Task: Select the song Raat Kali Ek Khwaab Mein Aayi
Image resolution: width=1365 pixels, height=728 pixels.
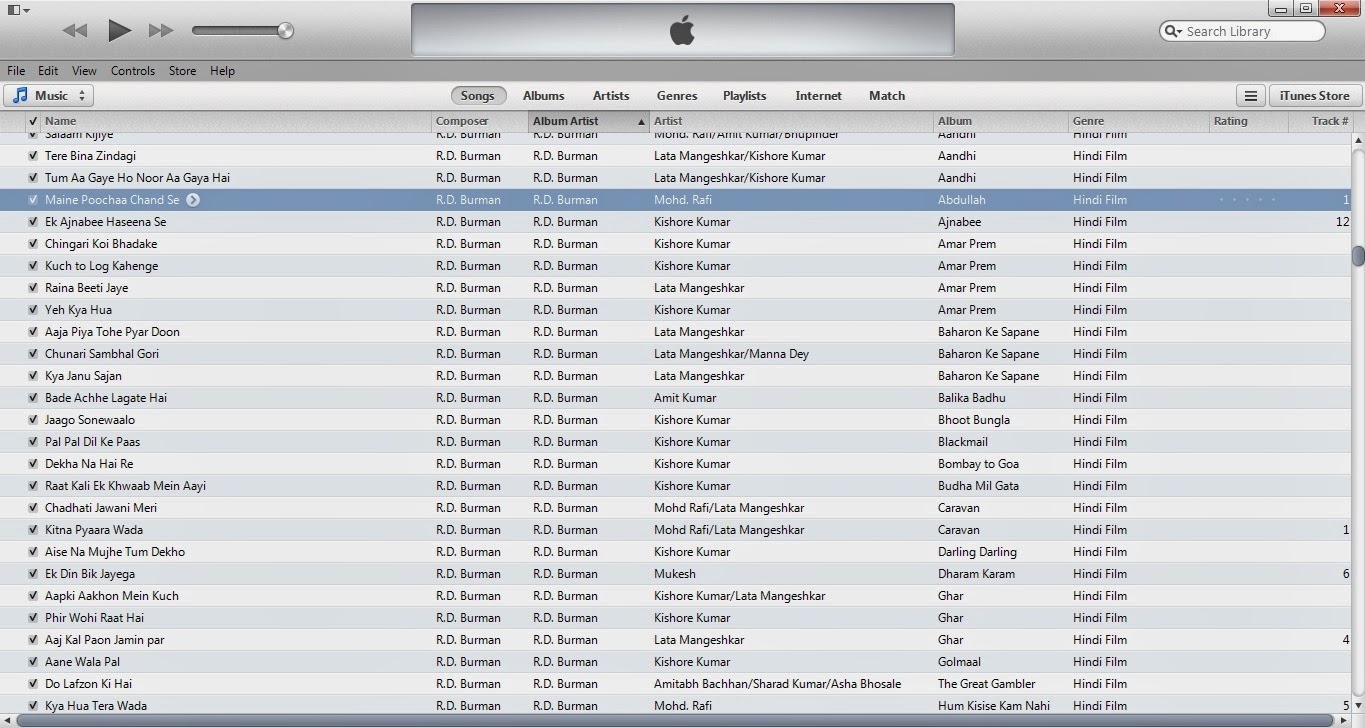Action: pos(125,486)
